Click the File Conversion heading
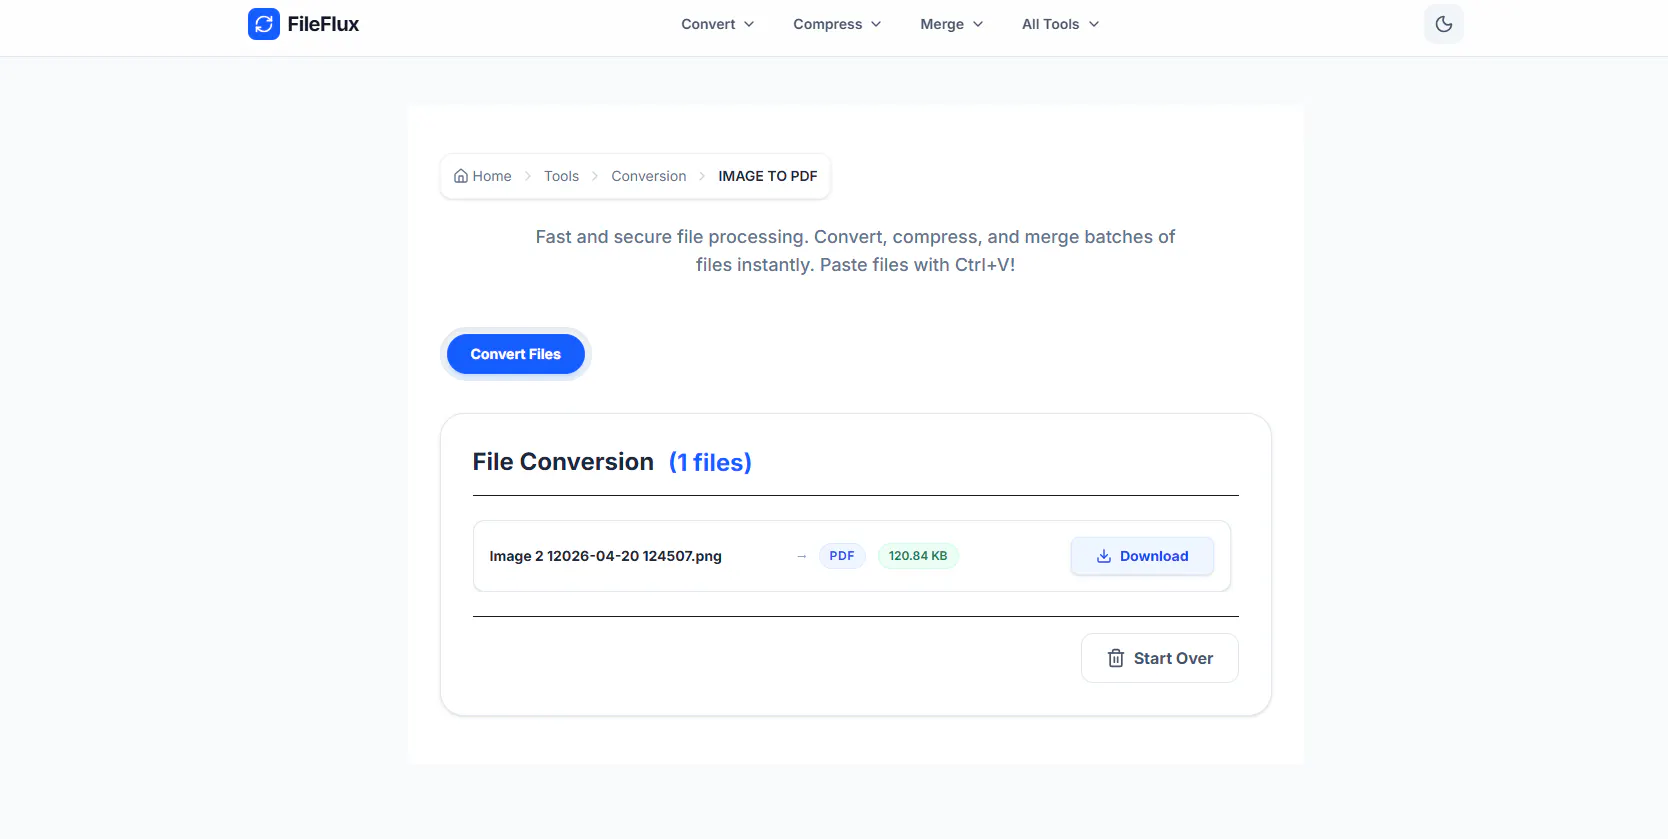The height and width of the screenshot is (839, 1668). (x=563, y=462)
